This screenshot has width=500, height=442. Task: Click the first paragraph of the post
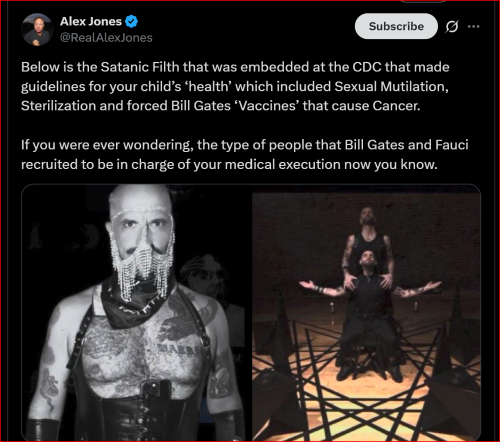click(235, 86)
